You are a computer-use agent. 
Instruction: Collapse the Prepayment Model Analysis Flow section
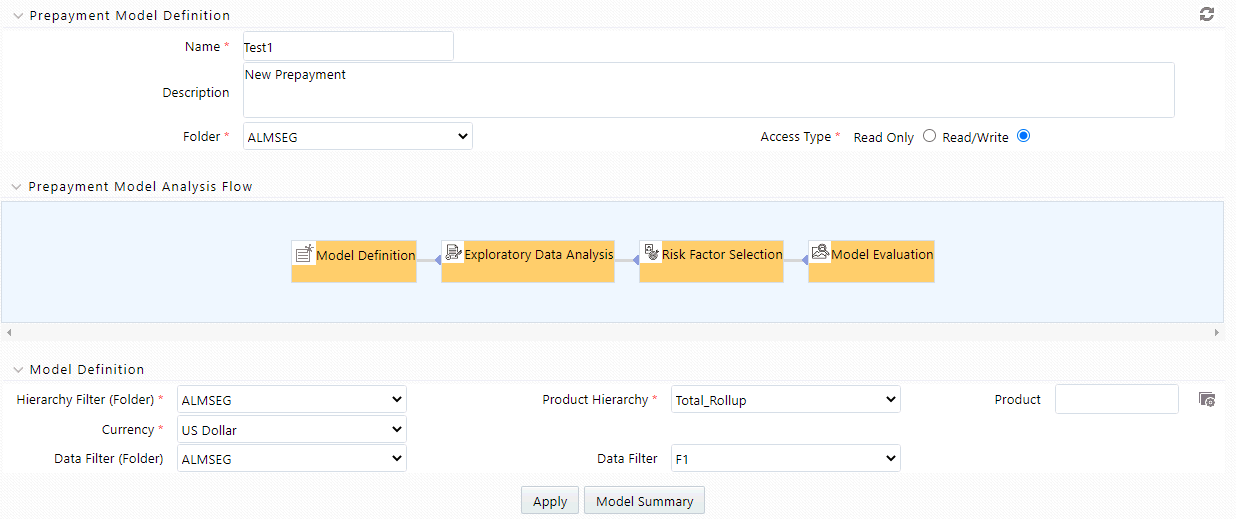[18, 186]
